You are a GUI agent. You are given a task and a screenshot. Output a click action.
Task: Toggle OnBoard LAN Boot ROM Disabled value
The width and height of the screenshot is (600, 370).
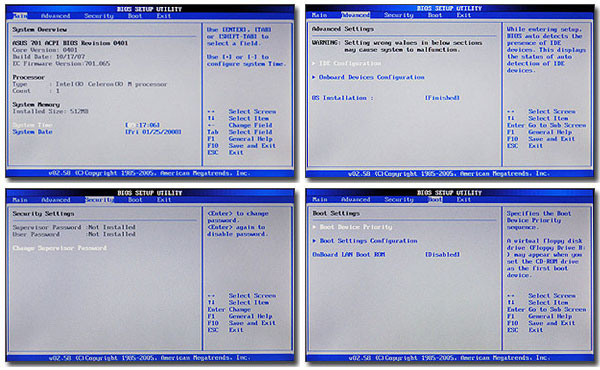tap(442, 254)
